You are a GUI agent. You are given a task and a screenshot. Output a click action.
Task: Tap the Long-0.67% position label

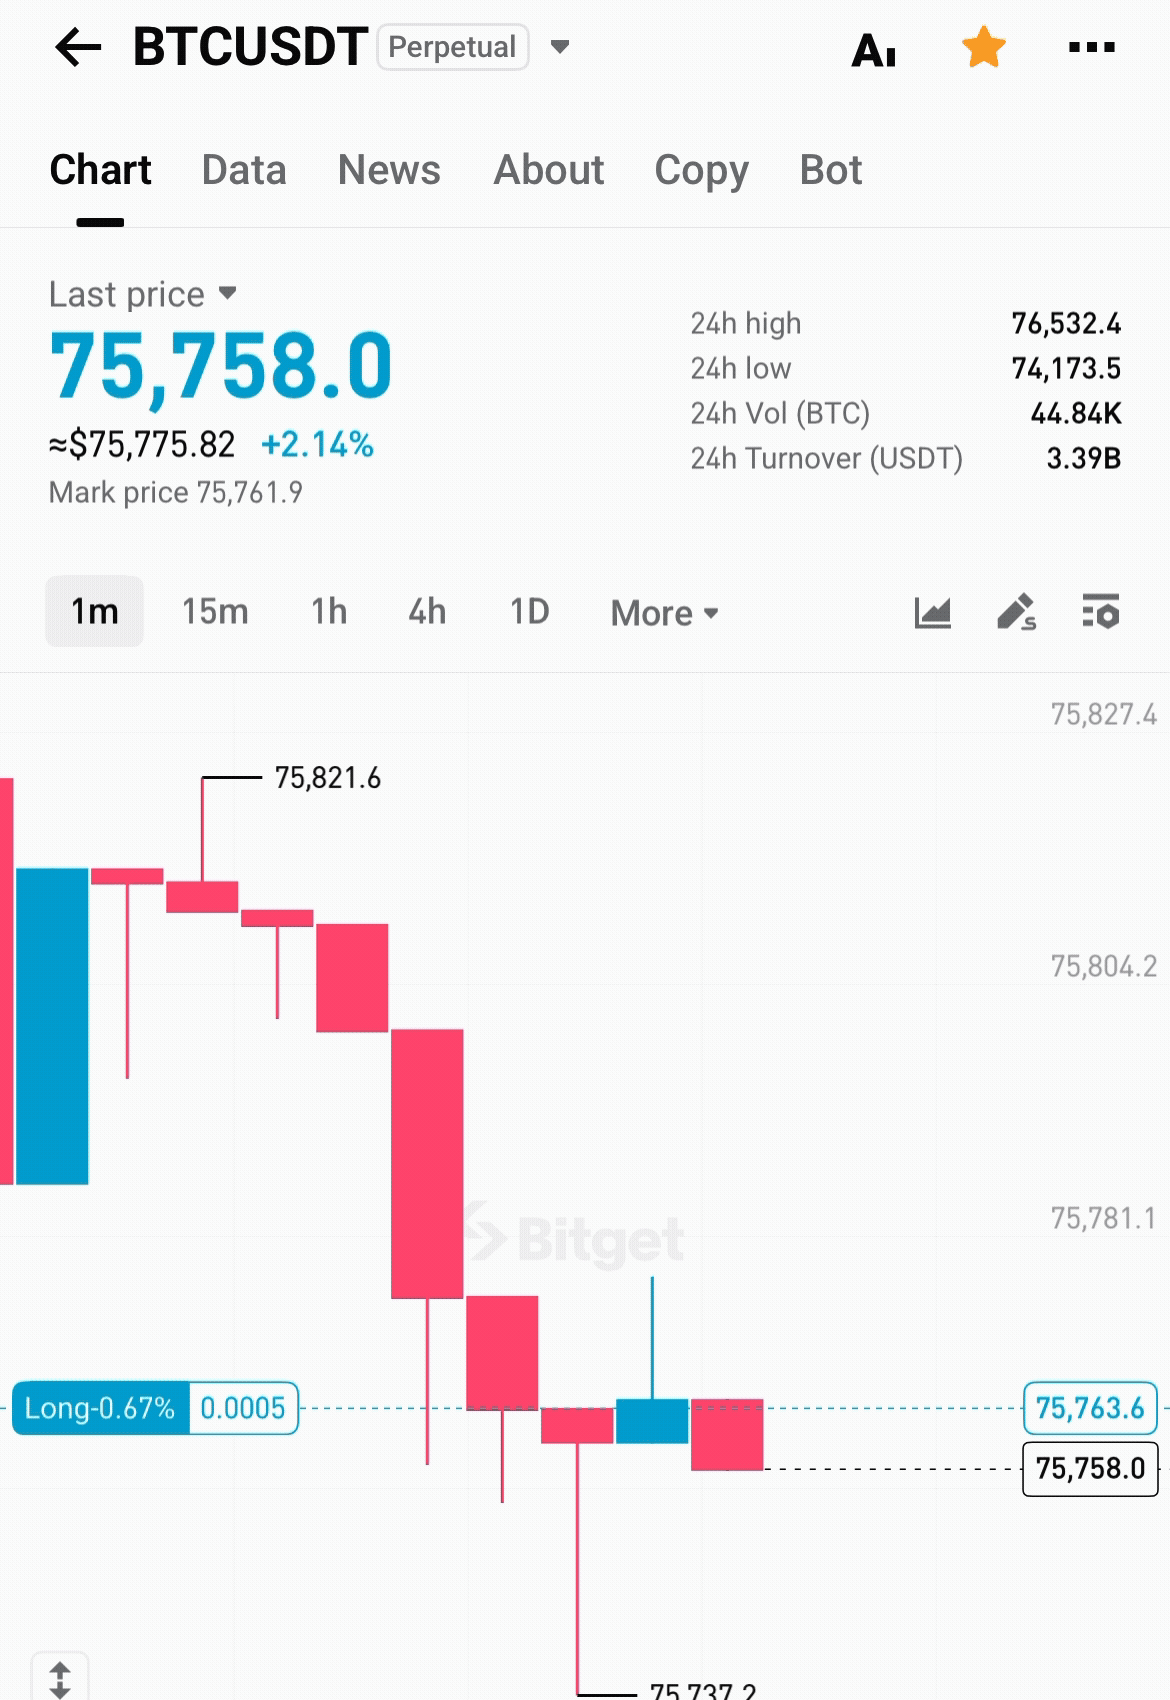(x=100, y=1408)
